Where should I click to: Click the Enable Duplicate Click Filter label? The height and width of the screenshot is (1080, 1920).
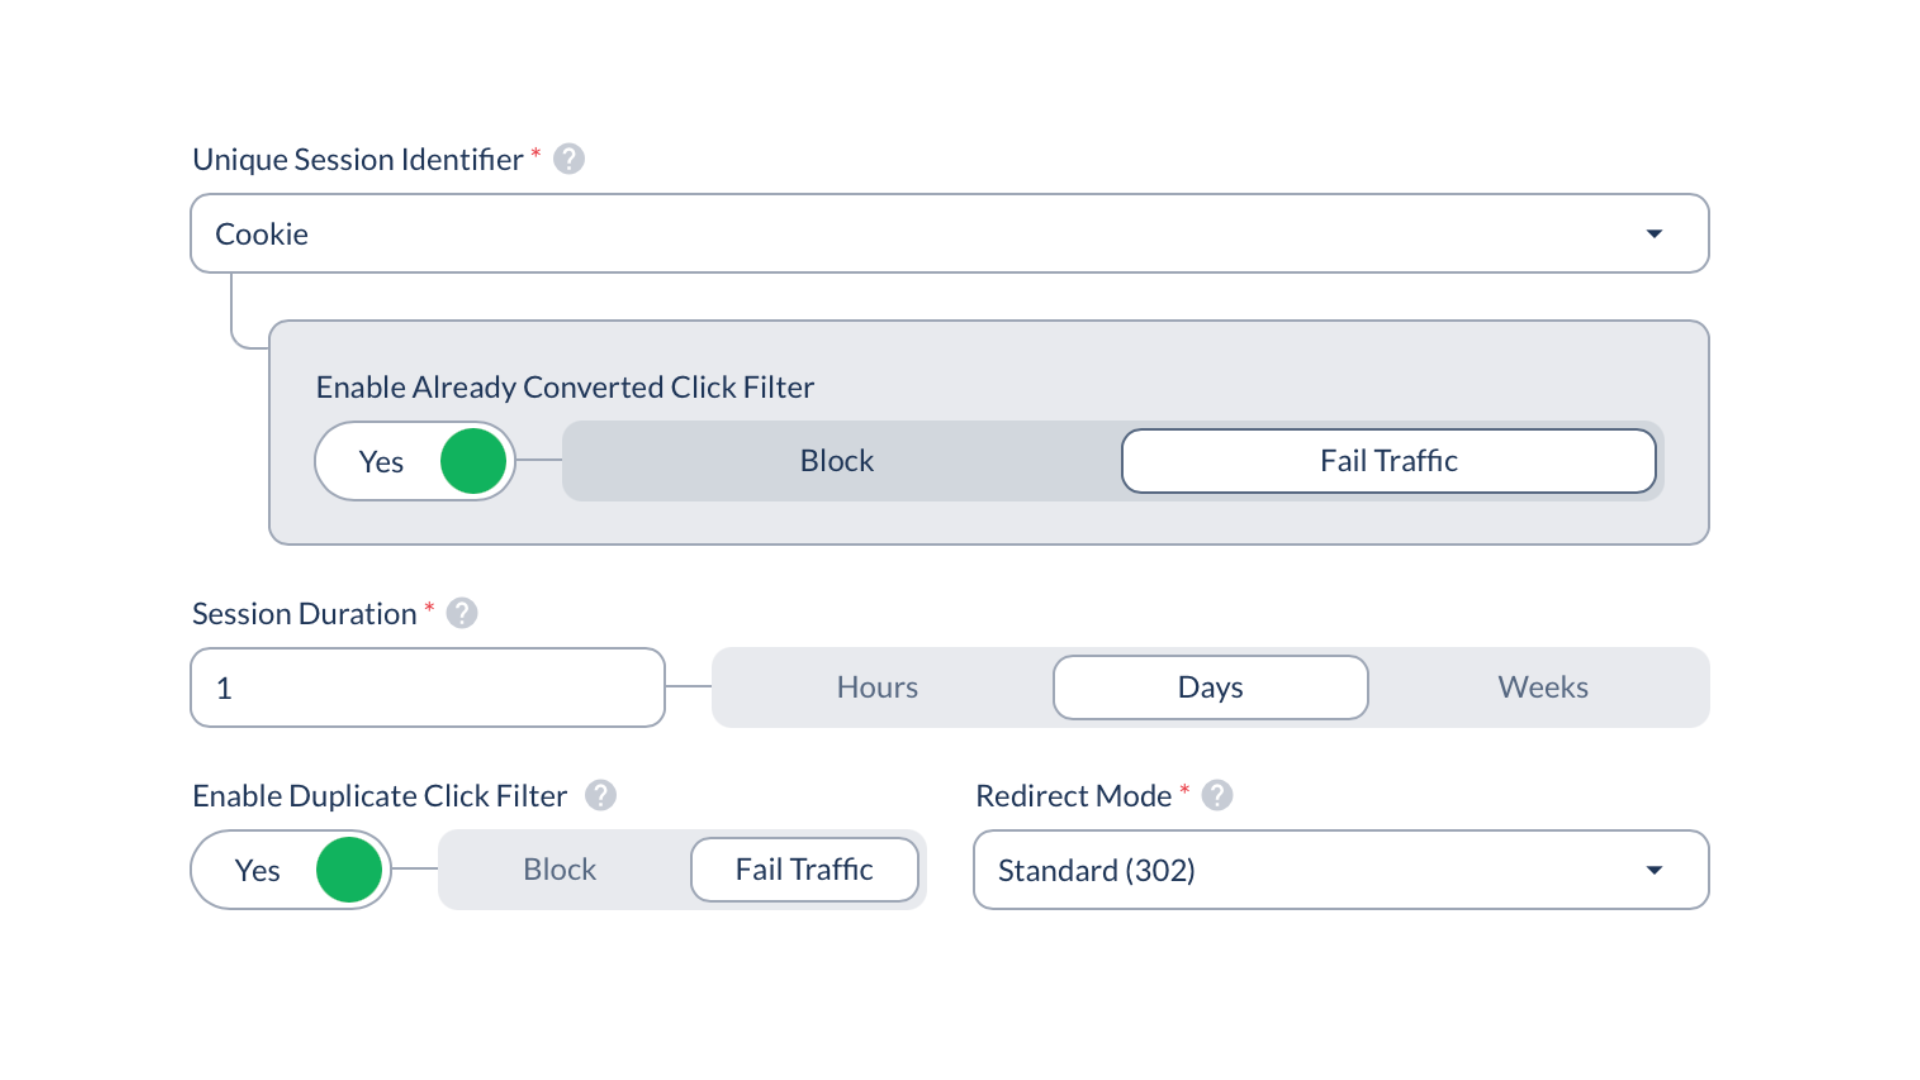click(380, 795)
